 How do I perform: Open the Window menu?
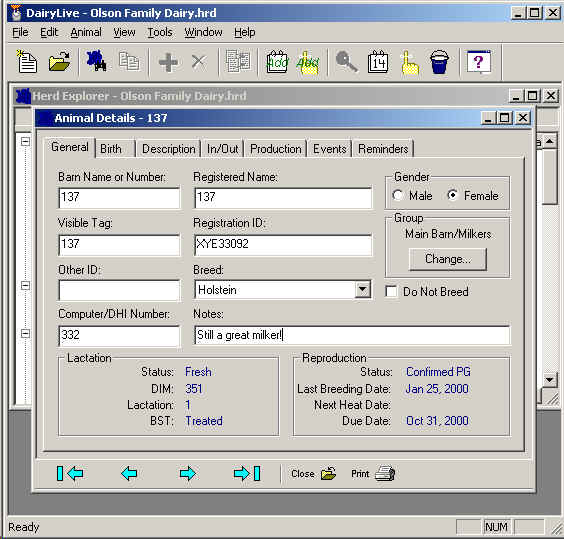coord(203,32)
